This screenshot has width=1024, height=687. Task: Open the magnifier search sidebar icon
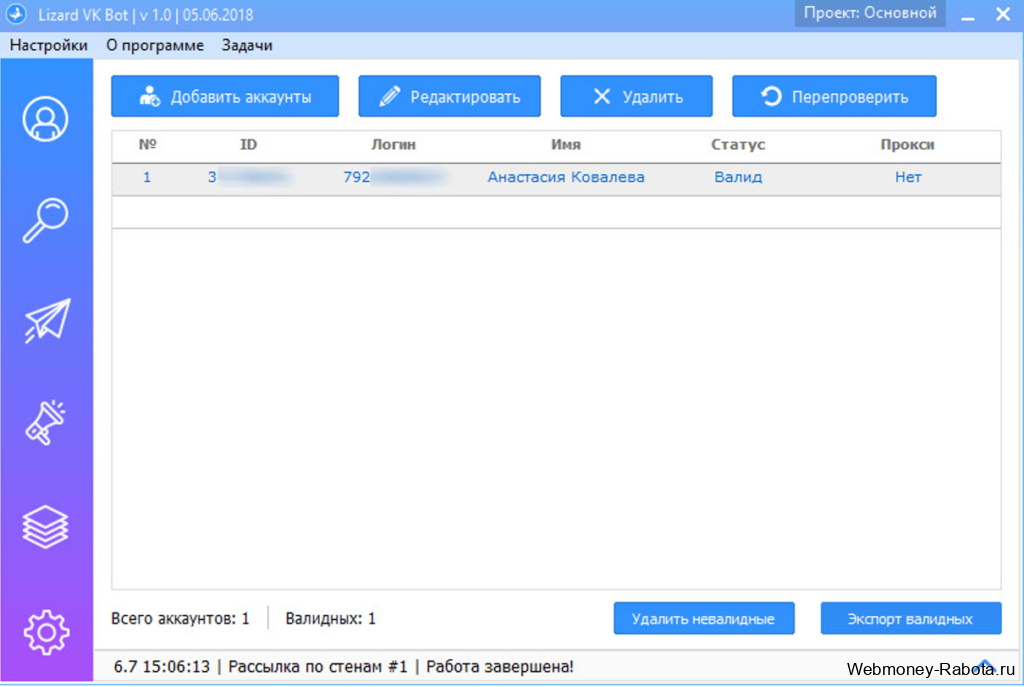pyautogui.click(x=45, y=221)
